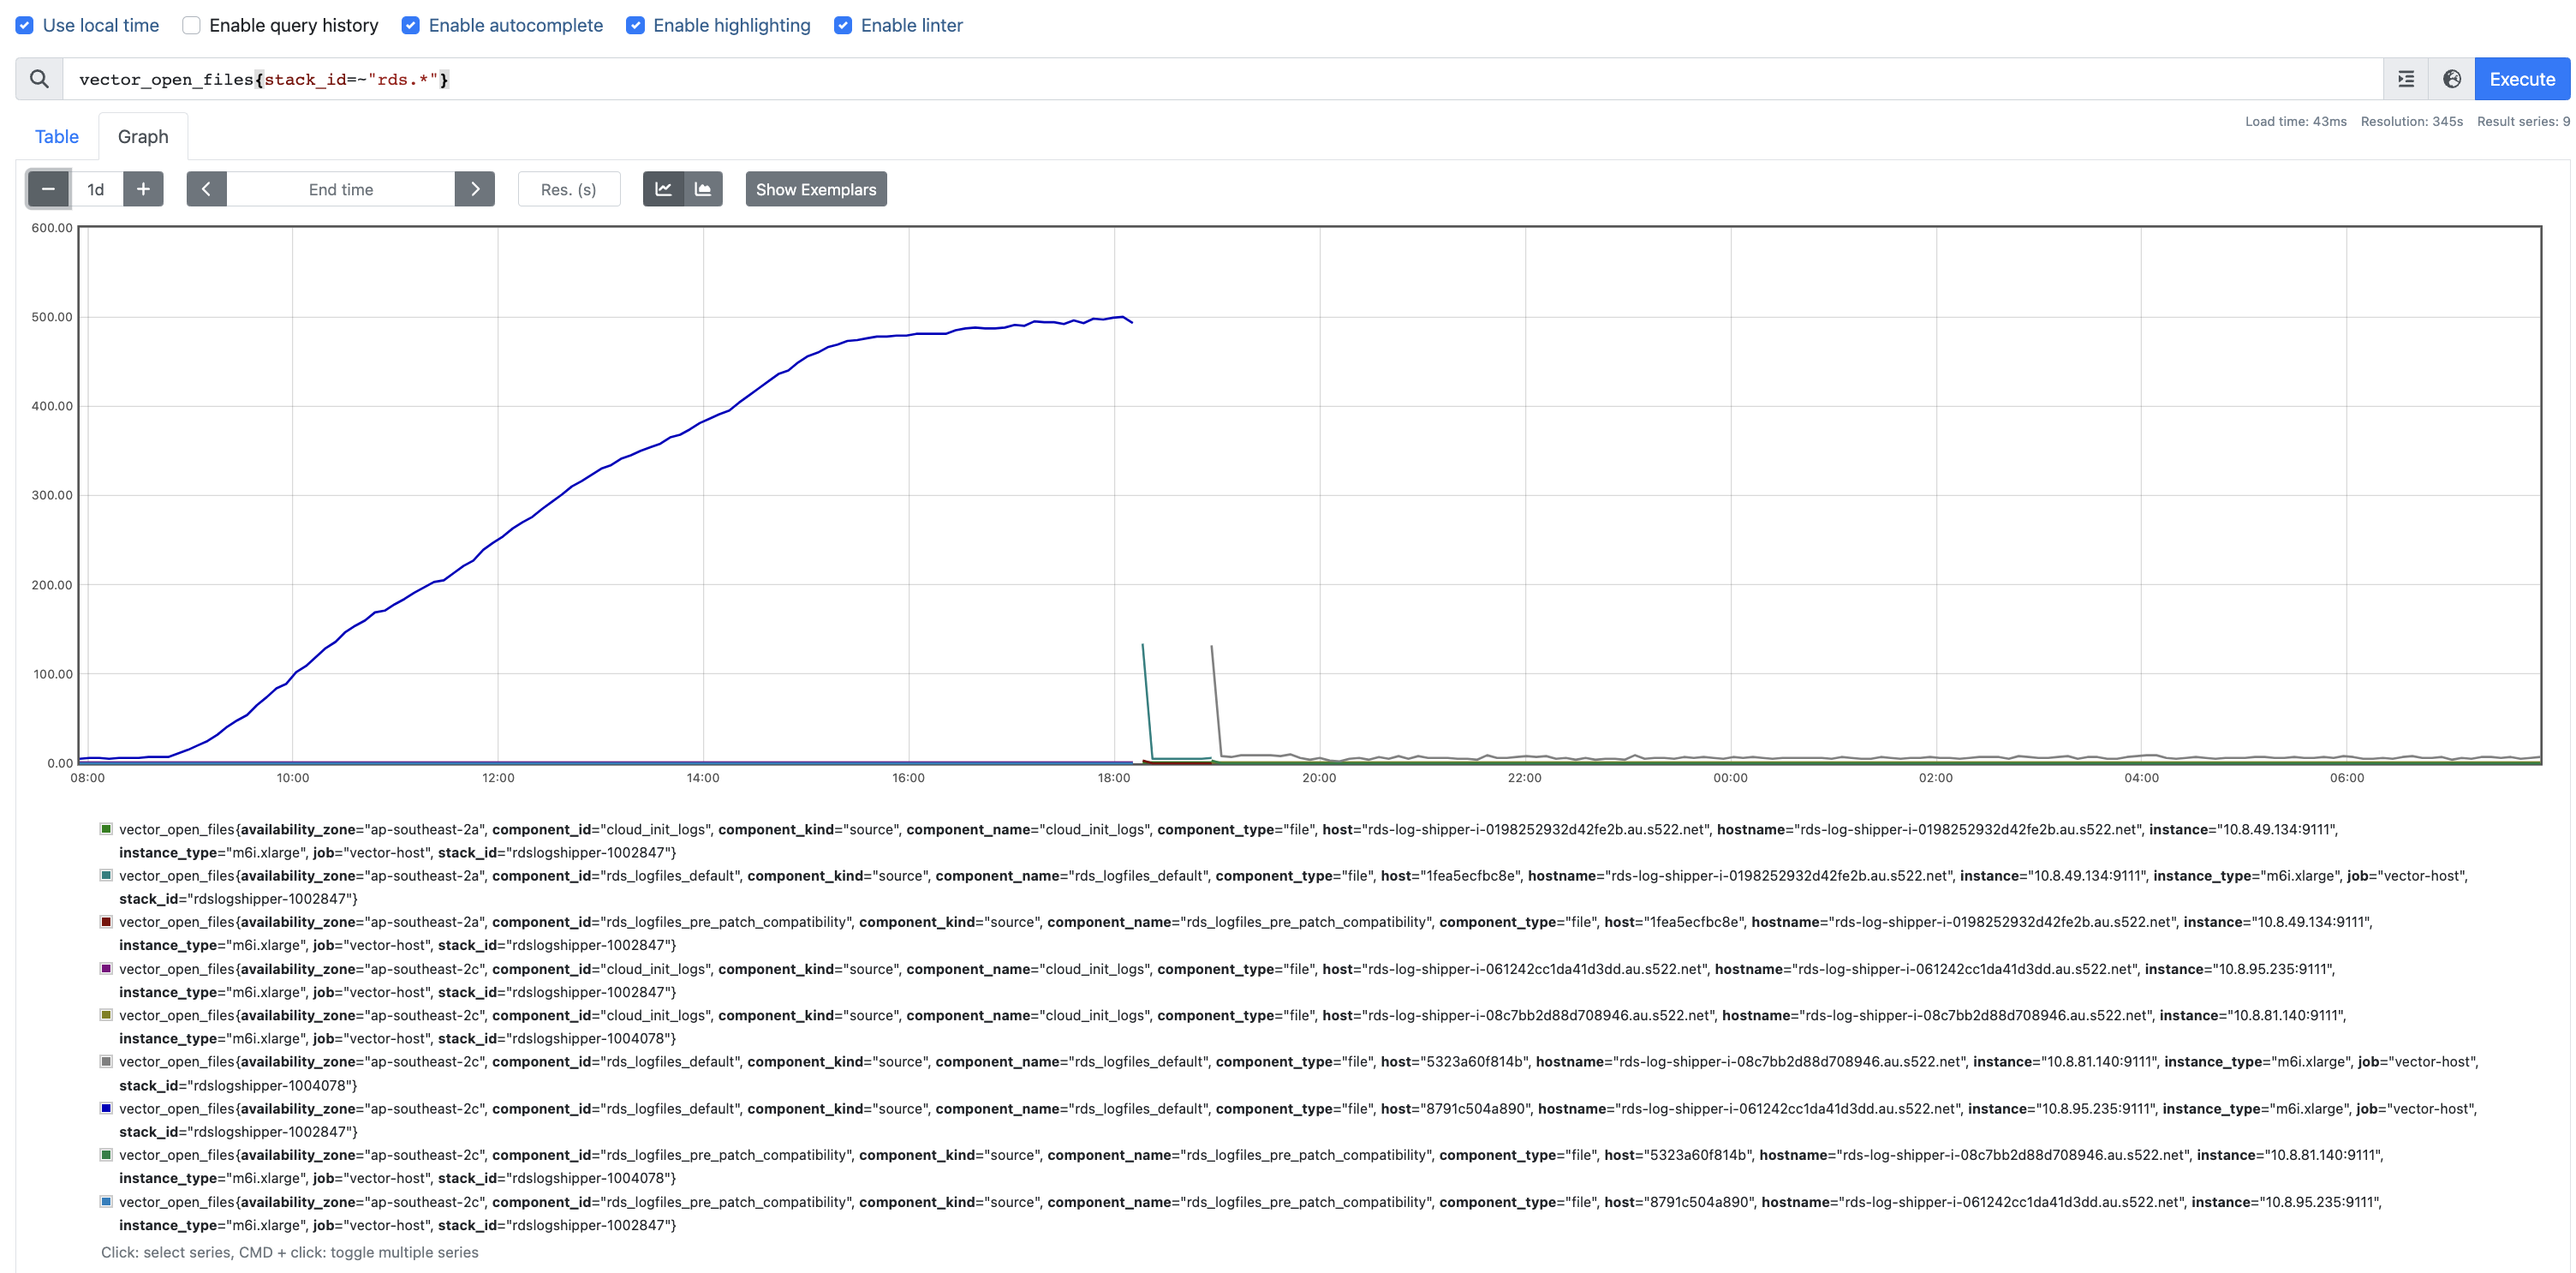Switch to the Table tab
The height and width of the screenshot is (1273, 2576).
tap(56, 136)
